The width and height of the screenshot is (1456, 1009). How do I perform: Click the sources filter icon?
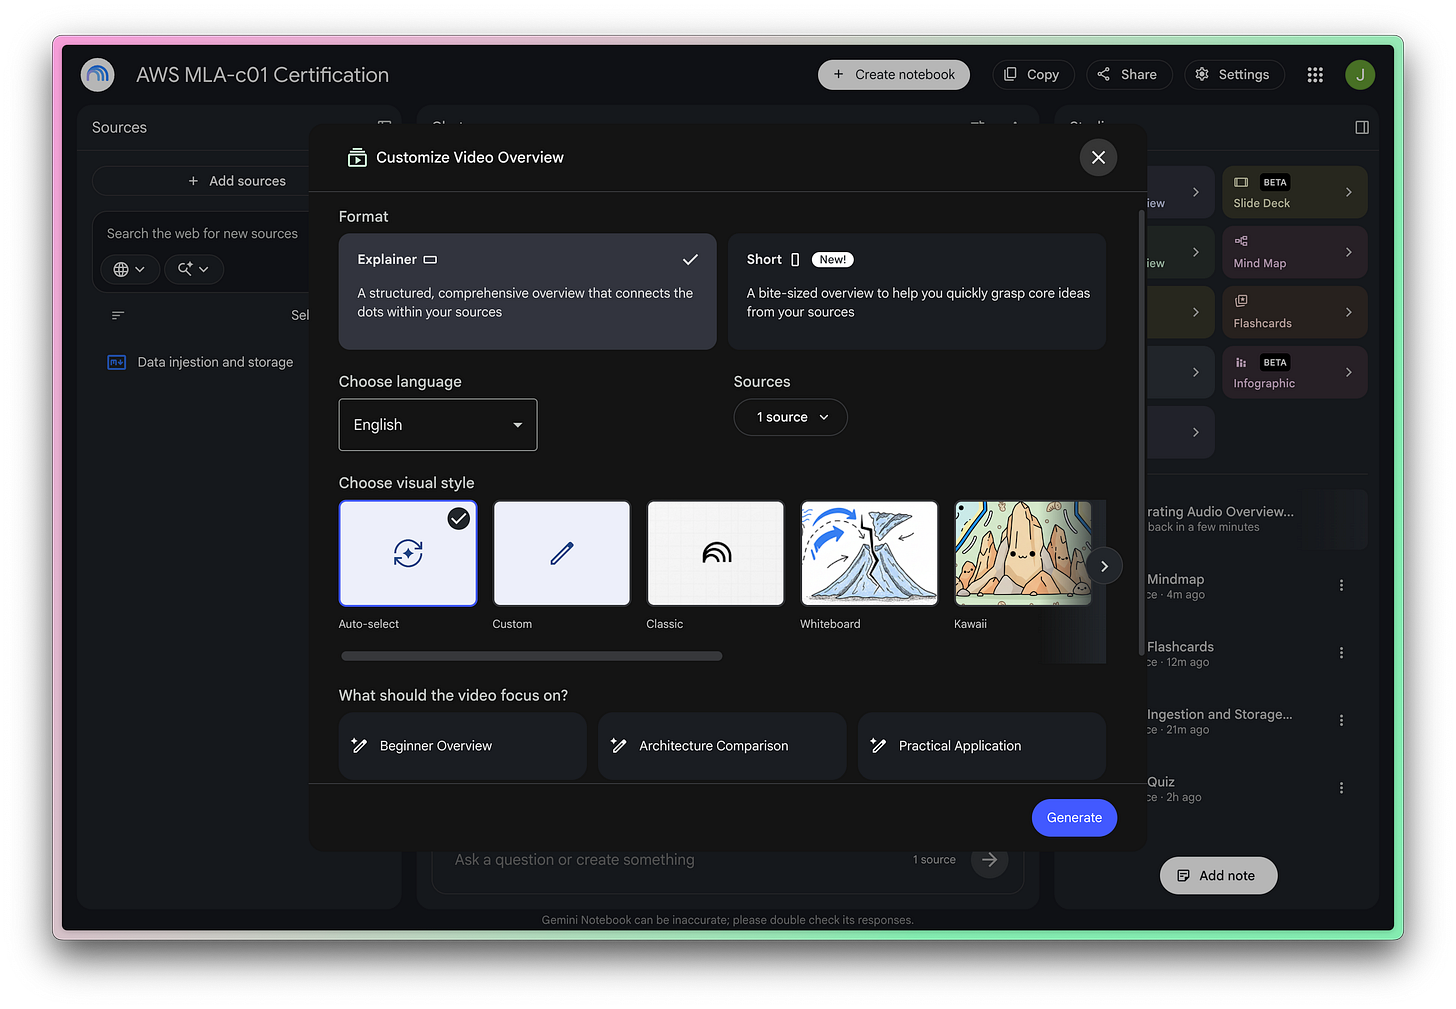click(x=118, y=315)
